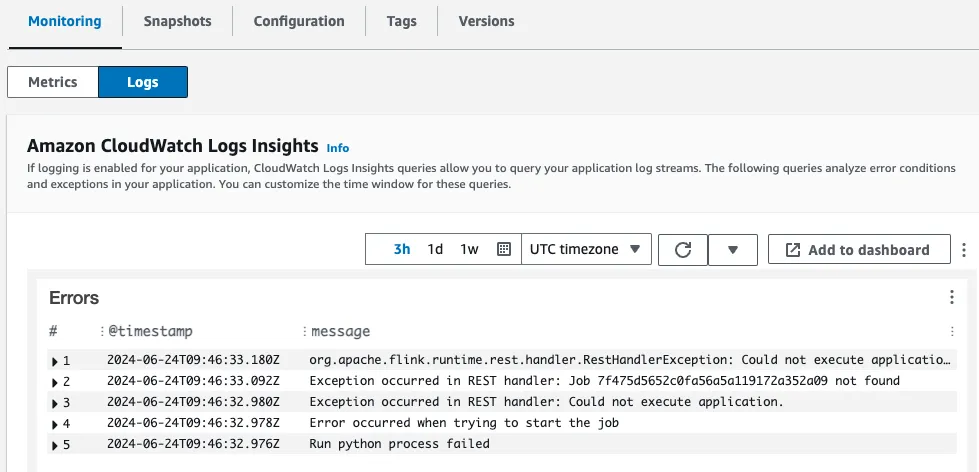Click the column handle before message header
Image resolution: width=979 pixels, height=472 pixels.
pos(304,332)
